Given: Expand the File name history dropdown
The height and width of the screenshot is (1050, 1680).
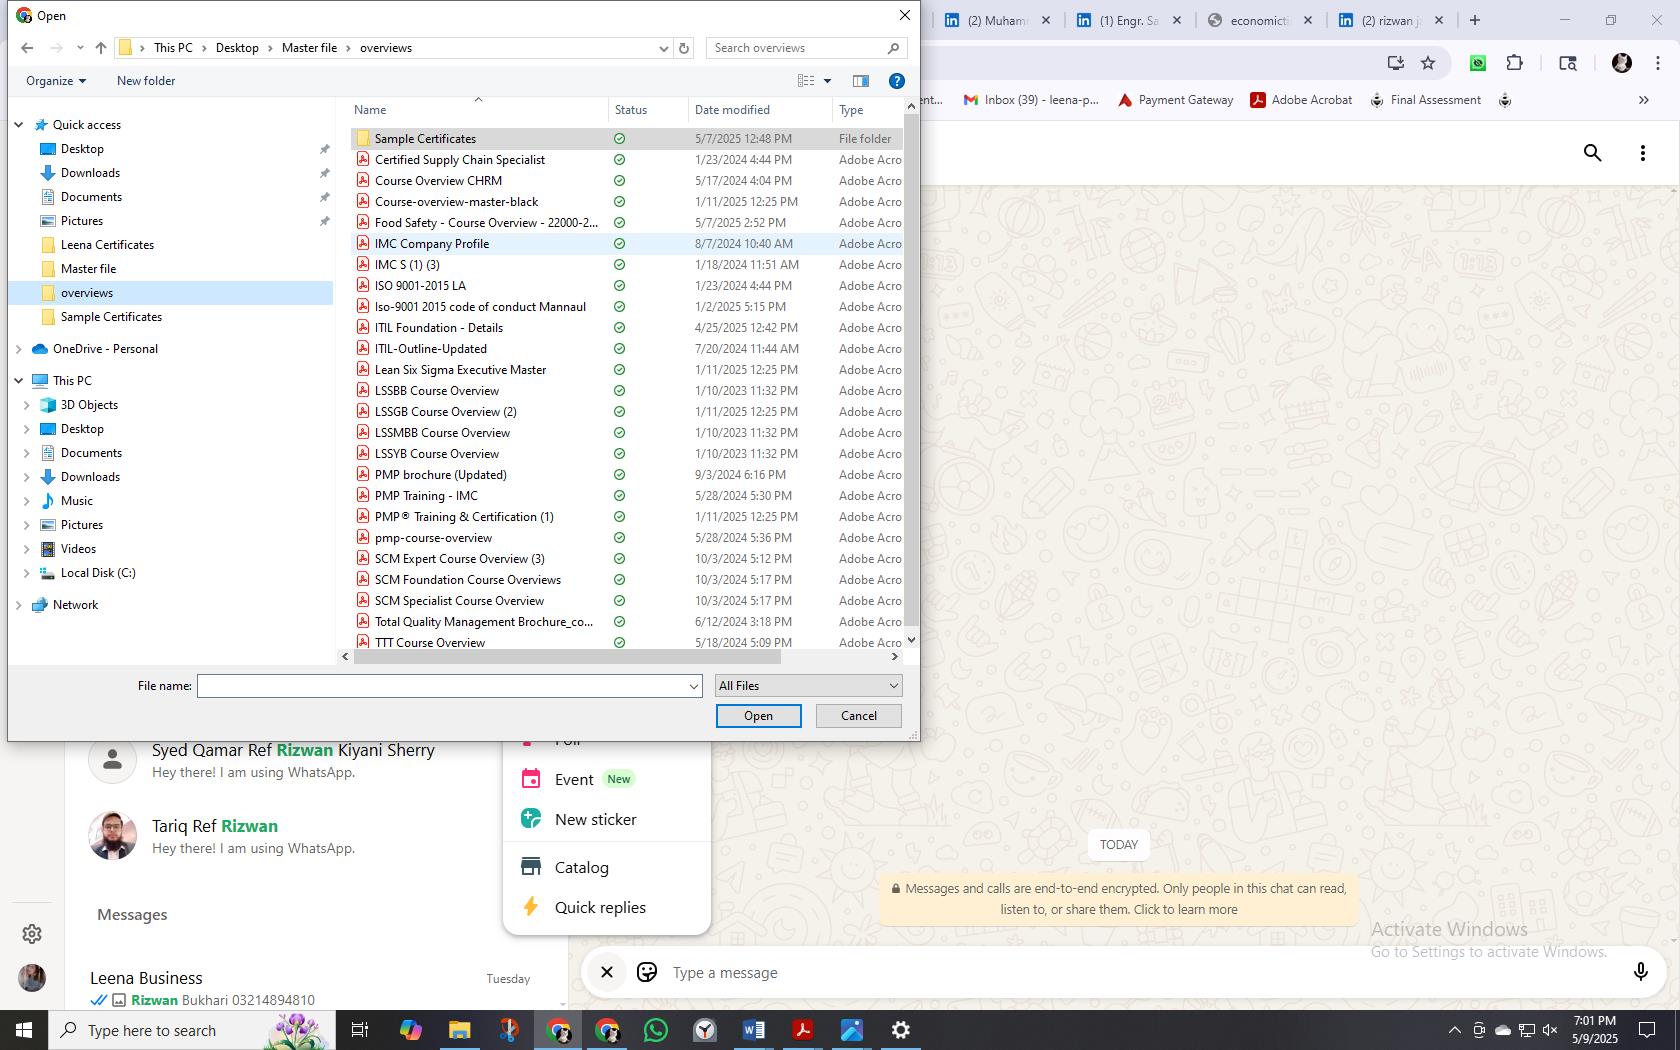Looking at the screenshot, I should tap(693, 686).
